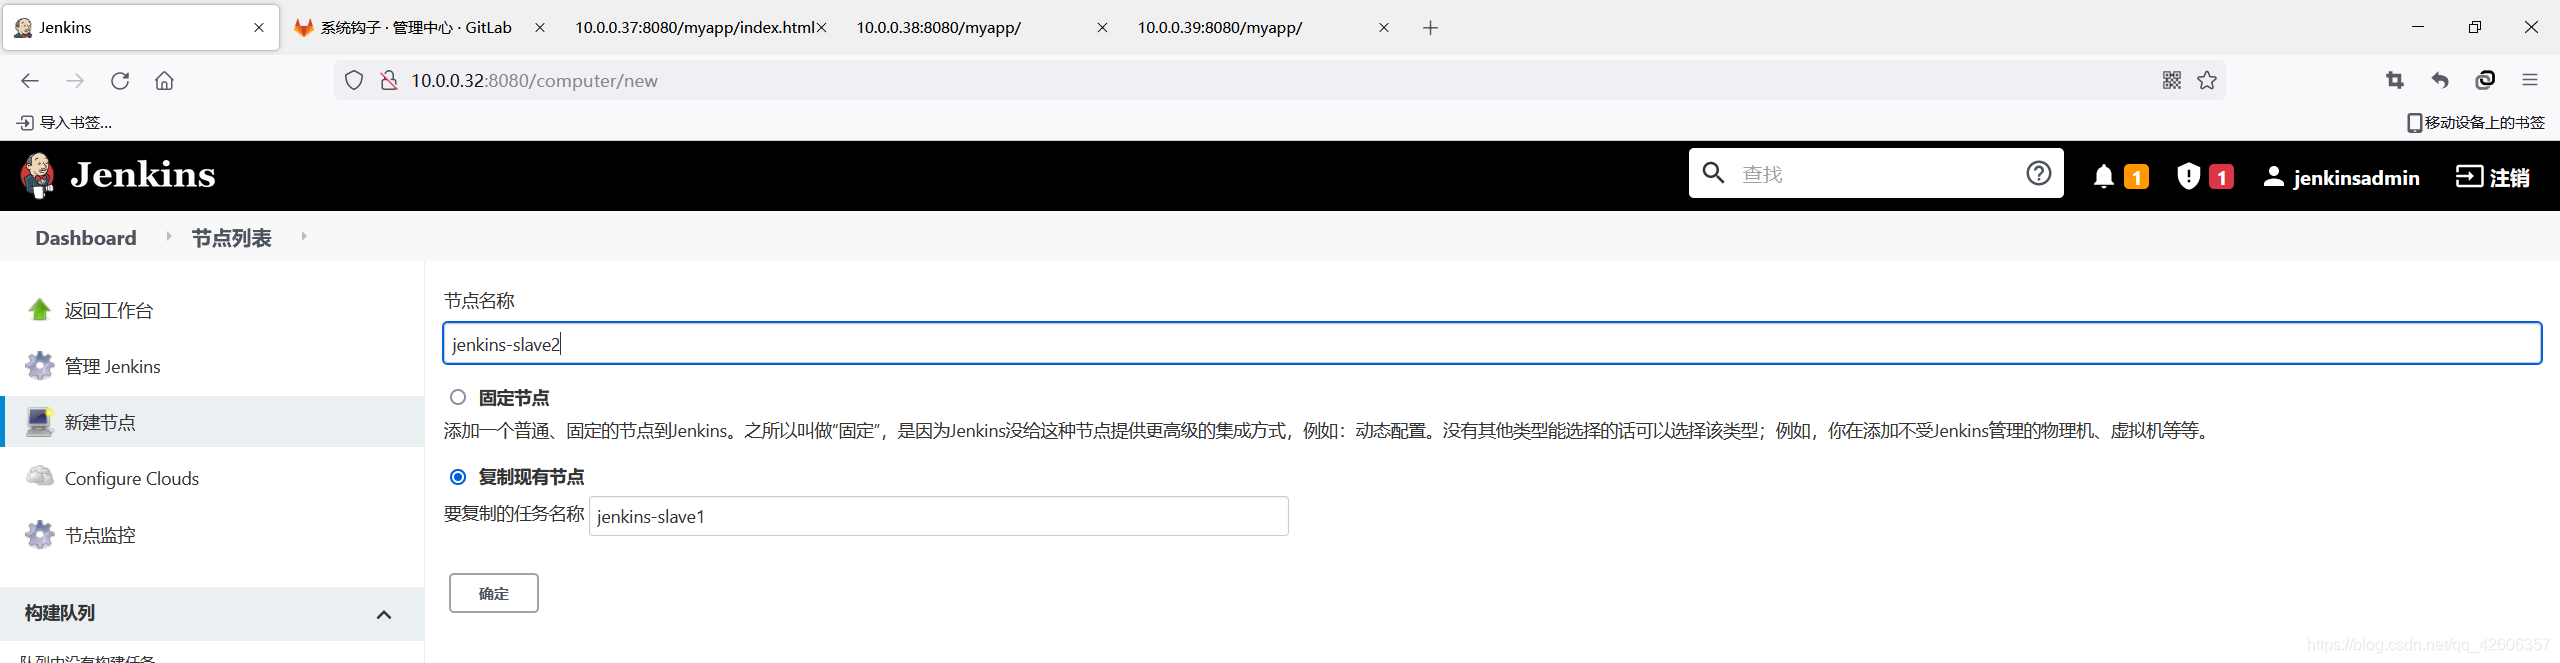
Task: Click the orange notification count badge
Action: [x=2136, y=177]
